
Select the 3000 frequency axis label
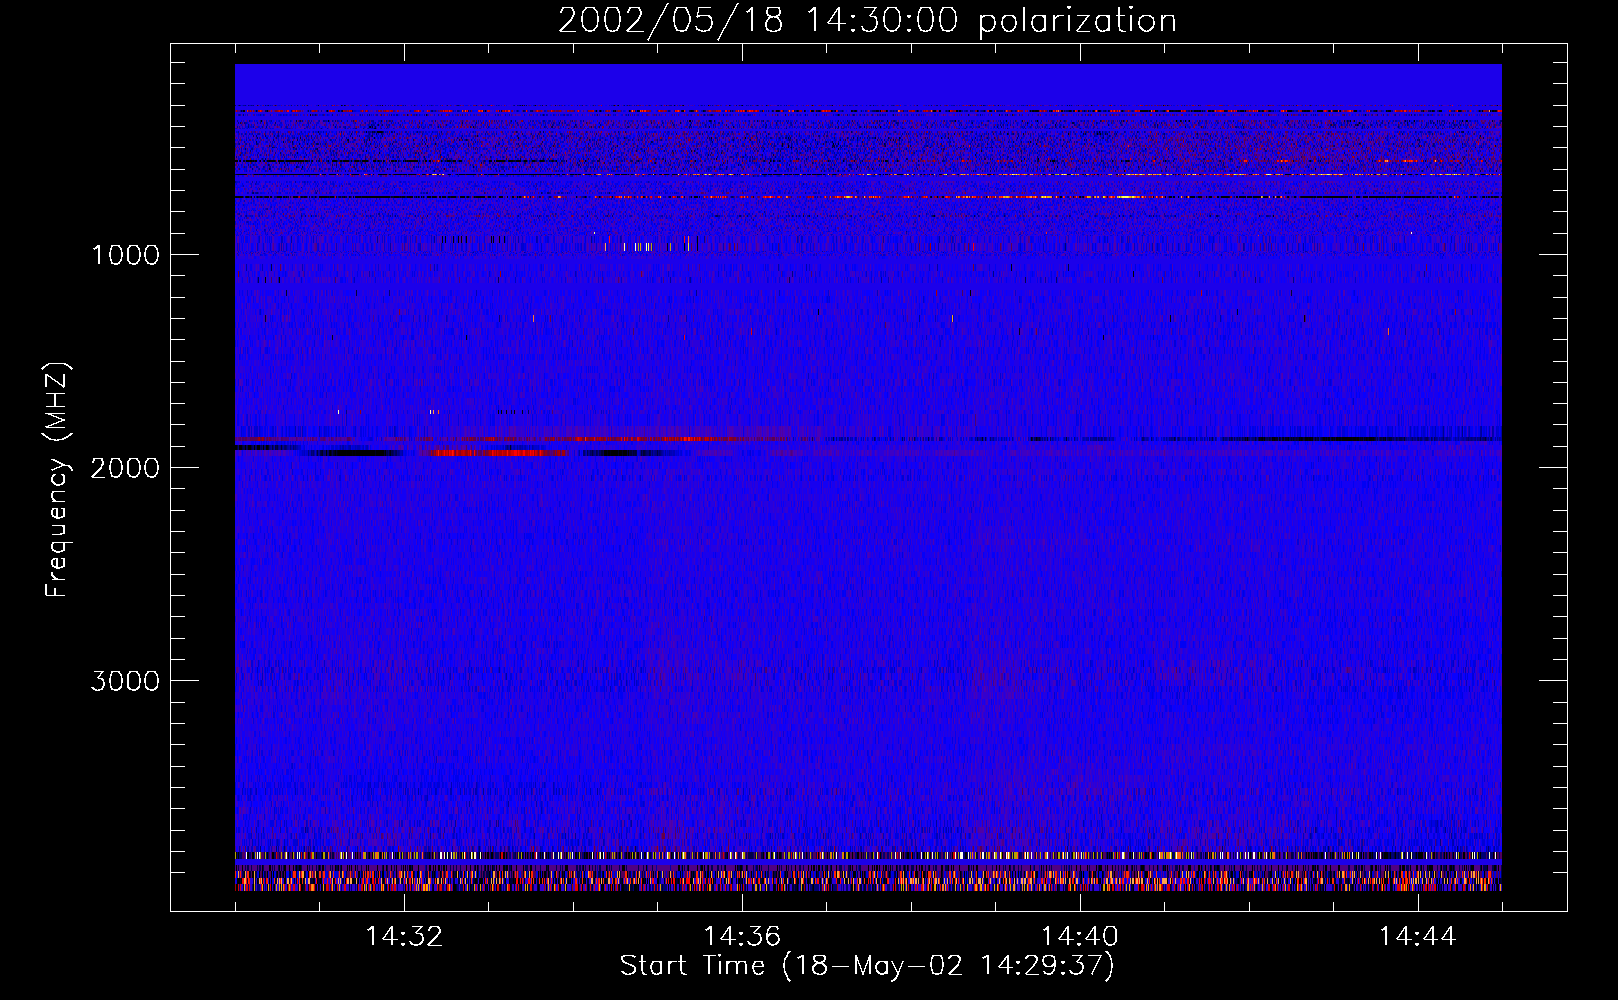pyautogui.click(x=125, y=681)
